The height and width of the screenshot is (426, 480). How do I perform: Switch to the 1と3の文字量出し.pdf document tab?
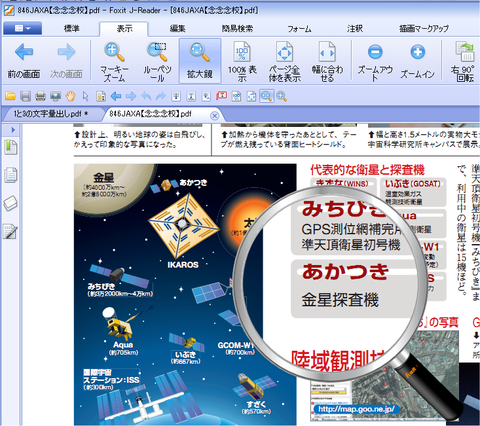(x=51, y=114)
